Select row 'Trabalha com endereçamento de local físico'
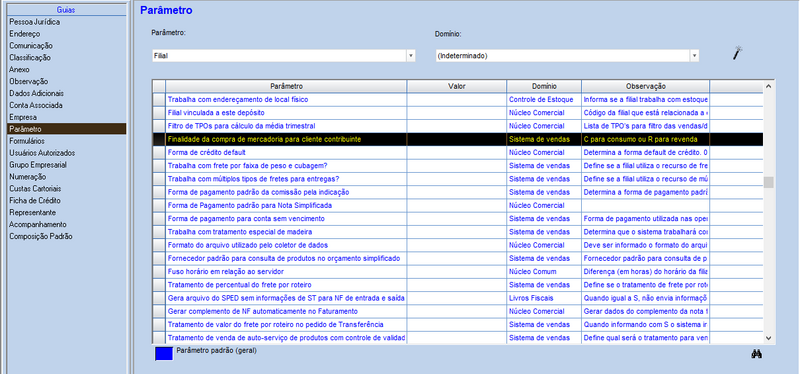 458,99
